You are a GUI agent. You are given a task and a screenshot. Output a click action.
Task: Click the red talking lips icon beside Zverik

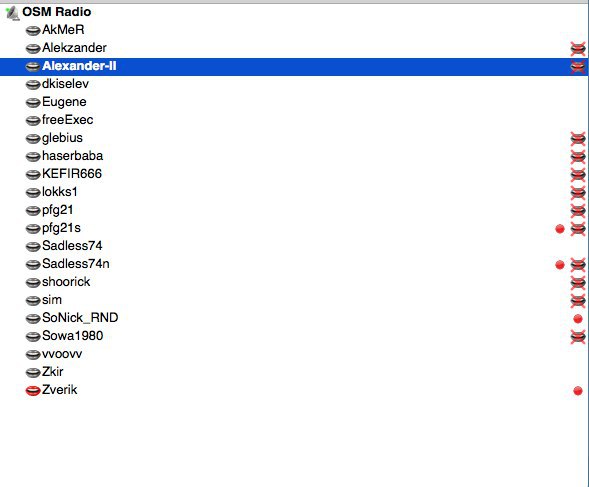click(33, 390)
